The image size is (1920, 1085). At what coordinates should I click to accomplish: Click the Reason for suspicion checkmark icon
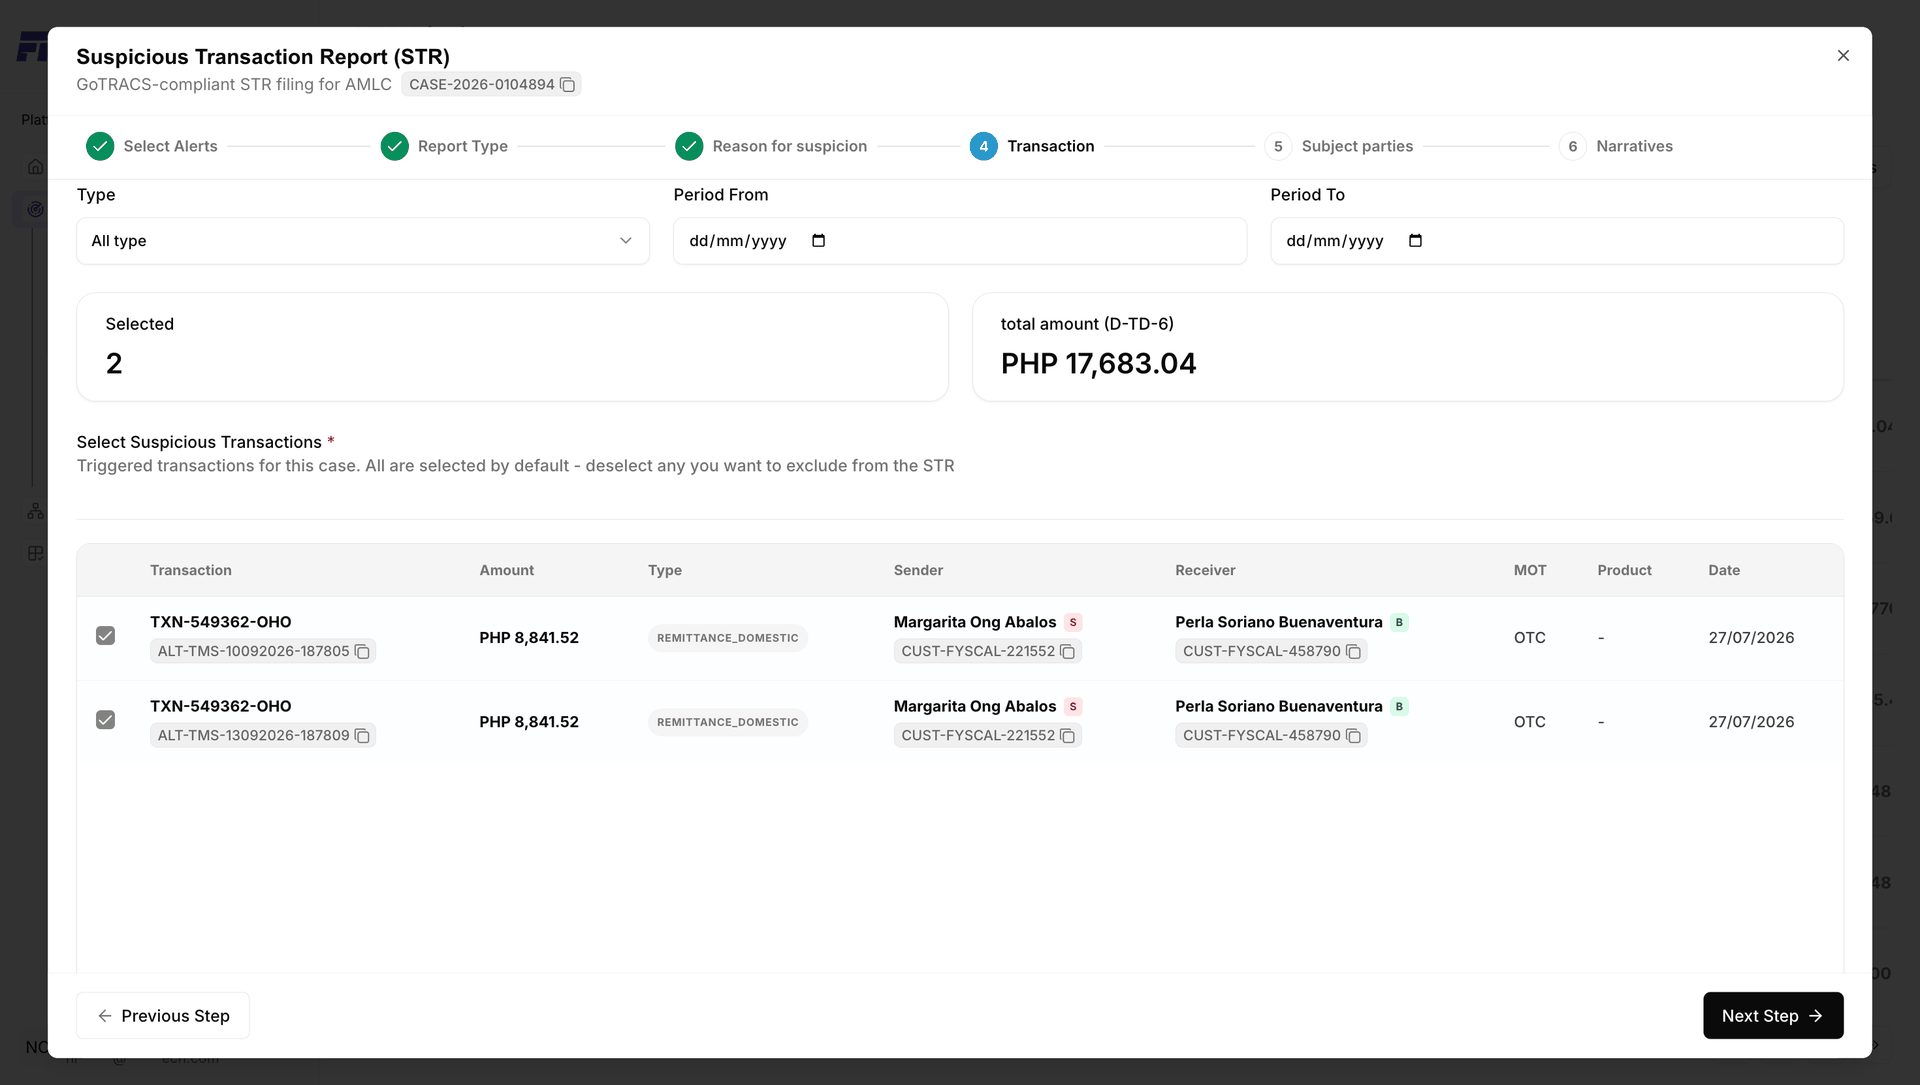tap(689, 146)
